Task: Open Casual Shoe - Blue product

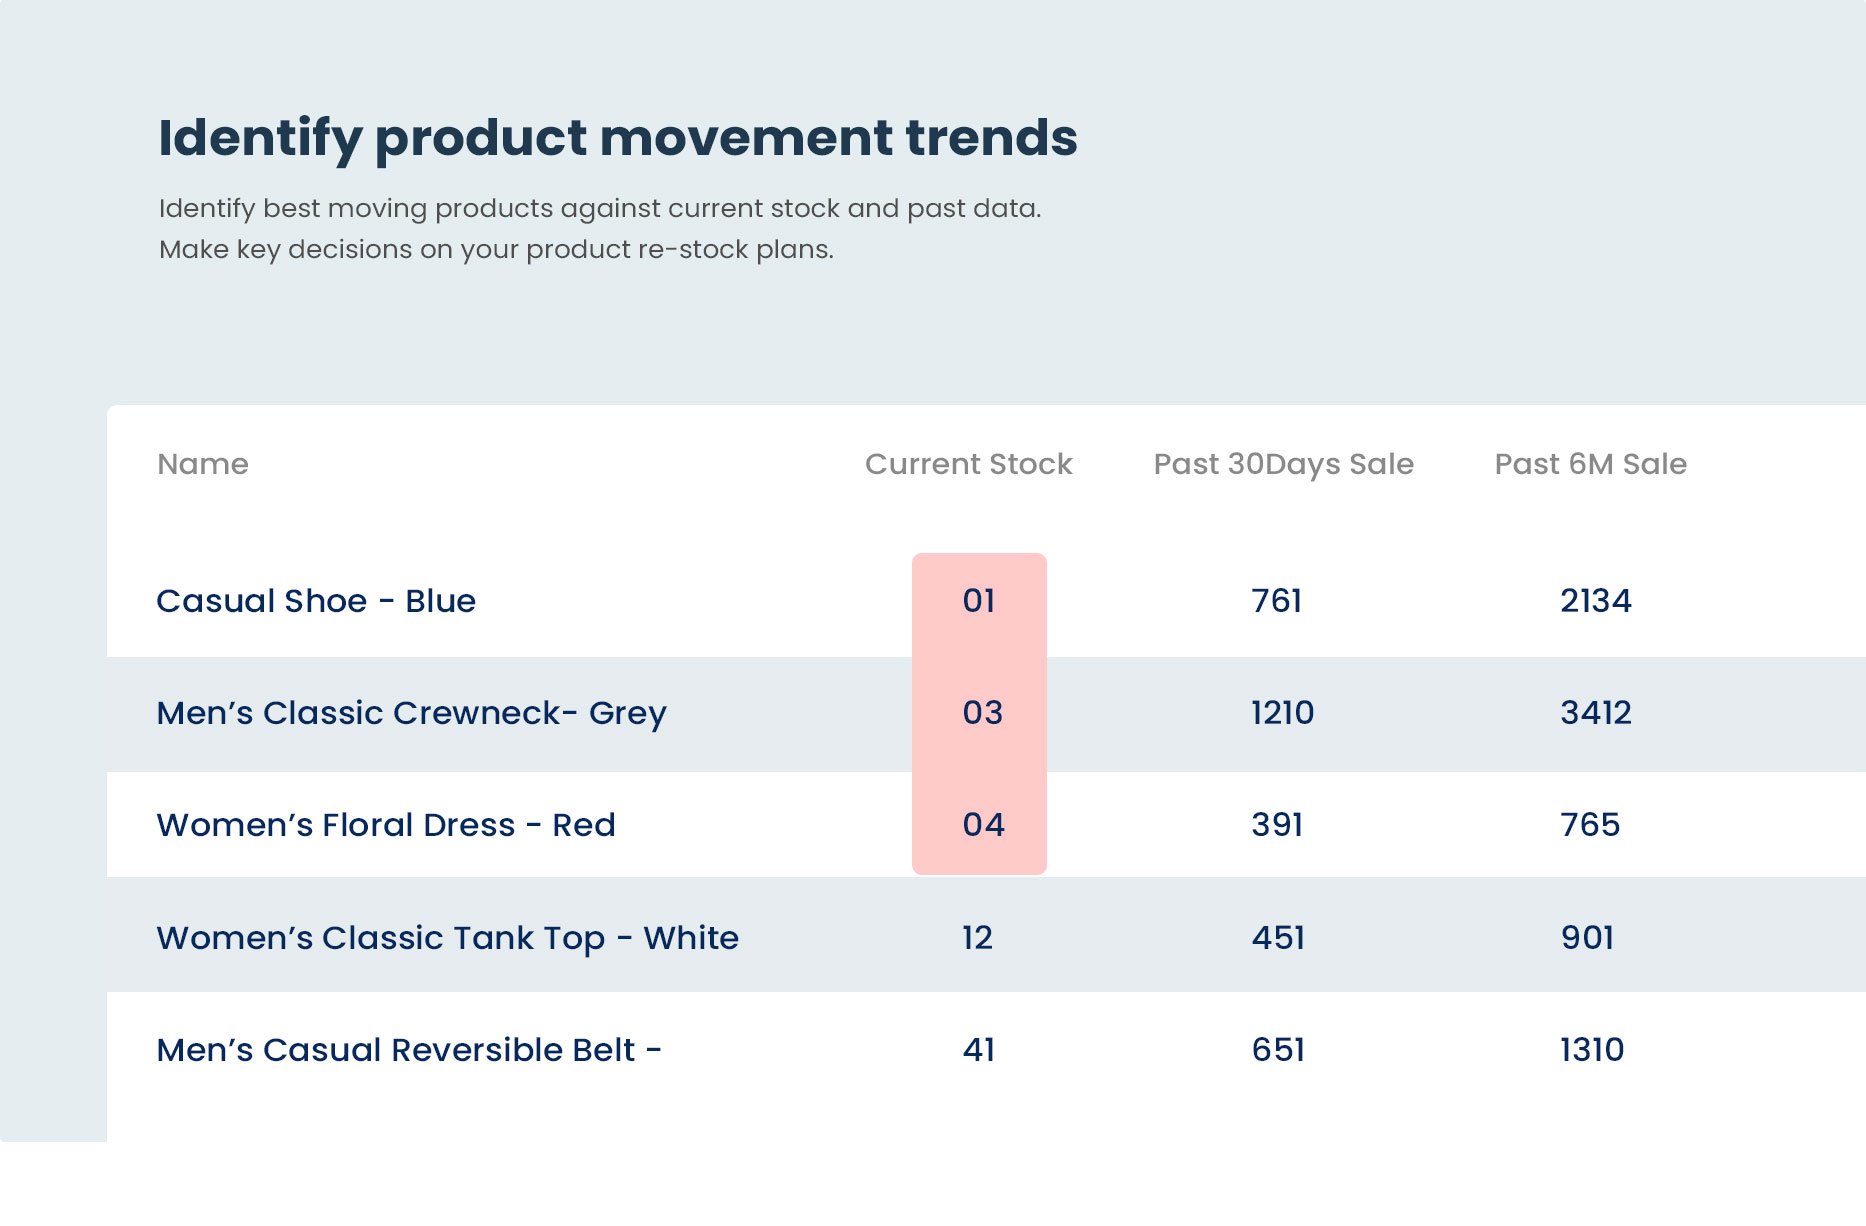Action: click(316, 601)
